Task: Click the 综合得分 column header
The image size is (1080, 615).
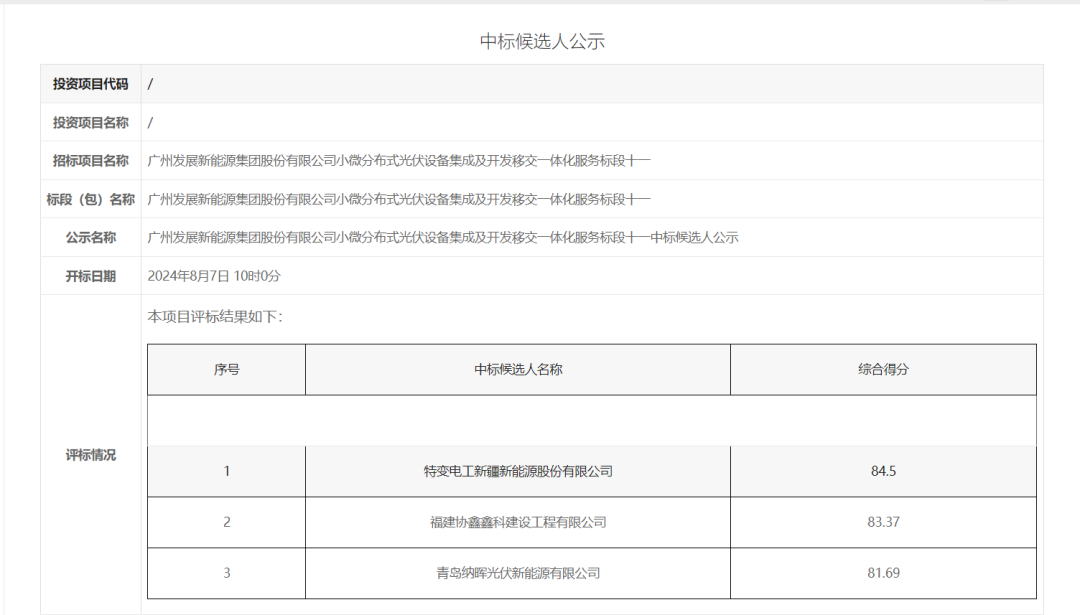Action: coord(883,369)
